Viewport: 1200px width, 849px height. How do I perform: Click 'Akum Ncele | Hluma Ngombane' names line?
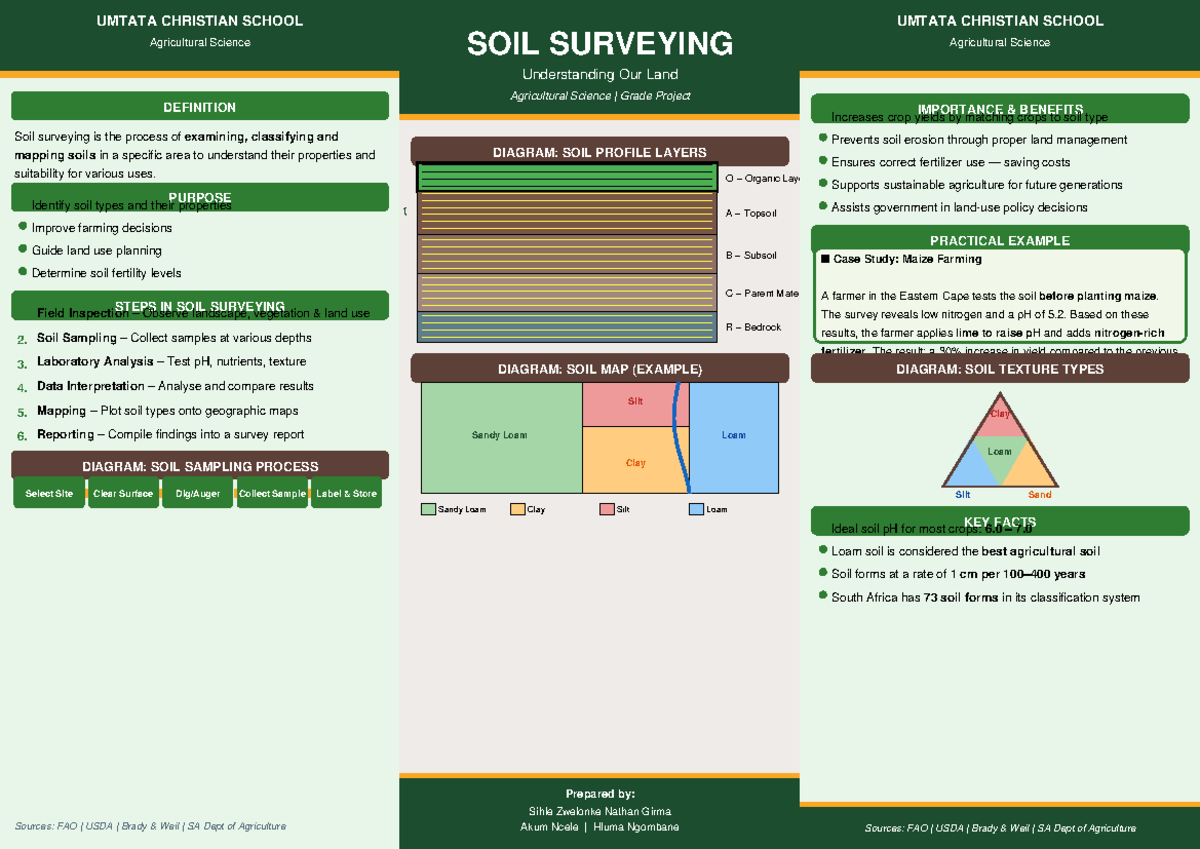click(x=600, y=827)
